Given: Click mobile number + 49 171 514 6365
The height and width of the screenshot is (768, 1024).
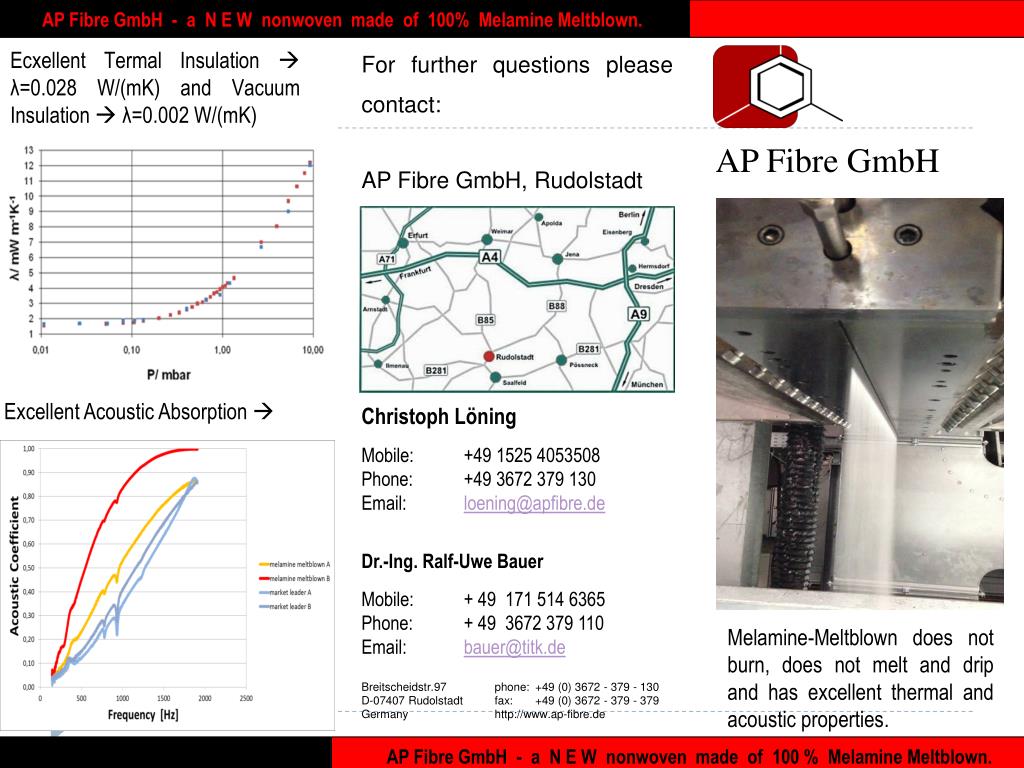Looking at the screenshot, I should (x=534, y=600).
